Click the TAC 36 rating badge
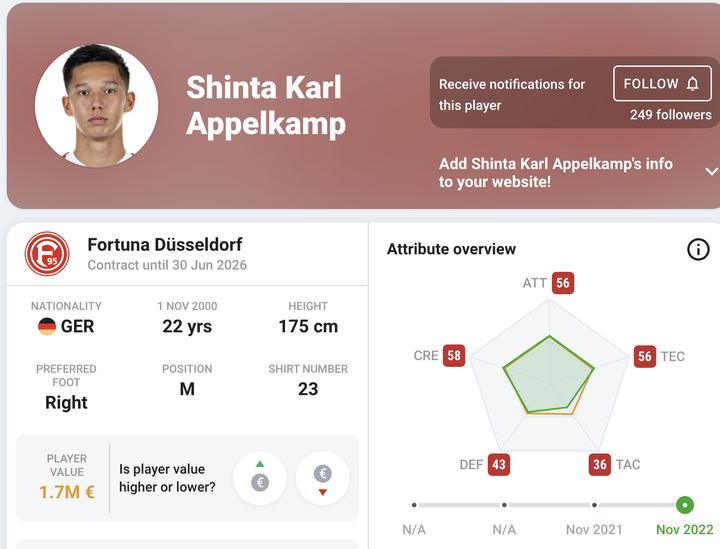The width and height of the screenshot is (720, 549). pos(600,464)
